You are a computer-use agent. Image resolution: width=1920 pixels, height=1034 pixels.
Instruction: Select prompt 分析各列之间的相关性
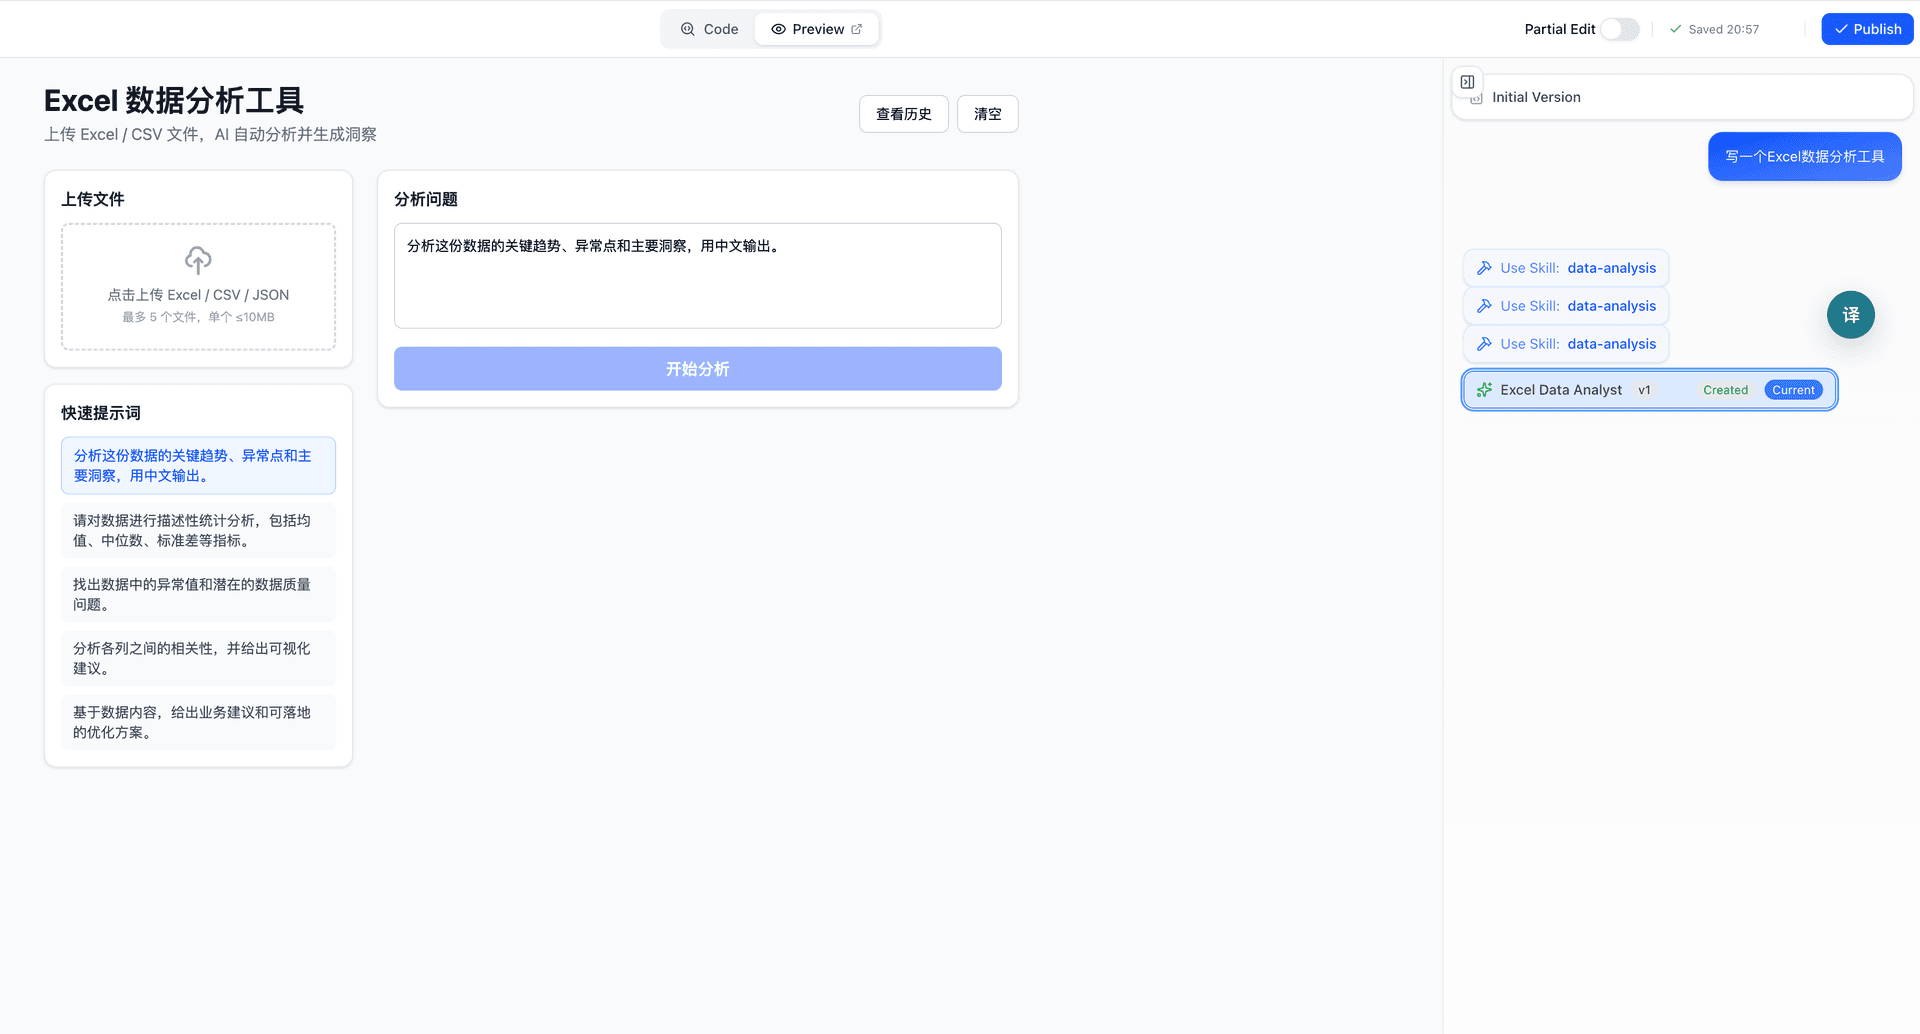[x=198, y=658]
